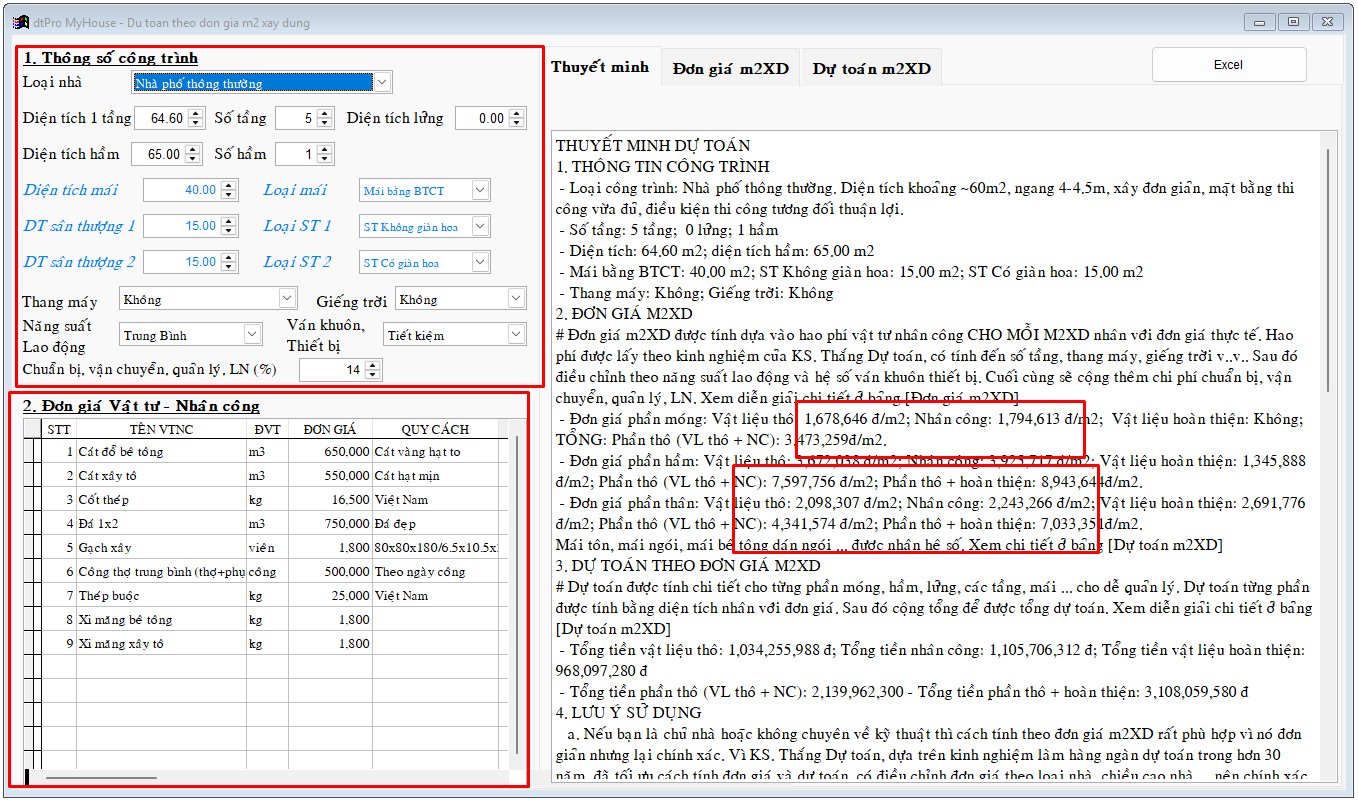Screen dimensions: 1358x802
Task: Increase Số hầm spinner value
Action: pyautogui.click(x=325, y=149)
